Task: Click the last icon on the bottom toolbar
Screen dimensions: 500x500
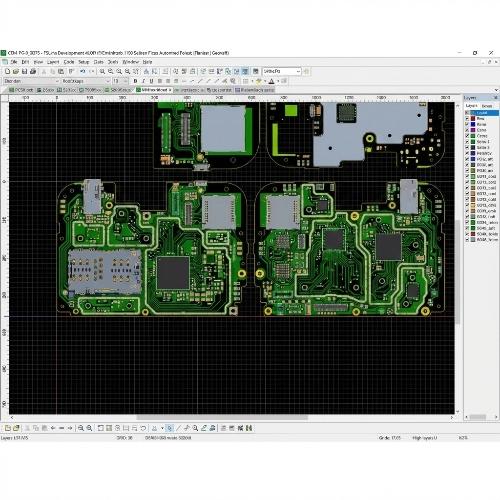Action: coord(249,428)
